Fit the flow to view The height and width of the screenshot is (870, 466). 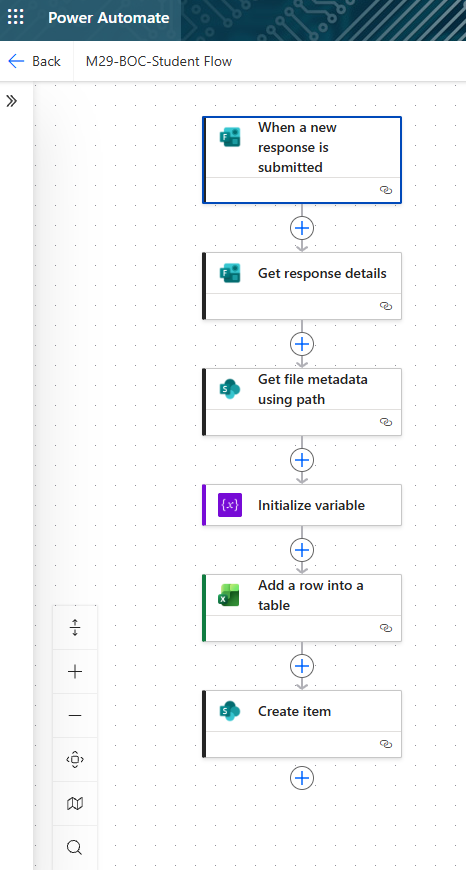pyautogui.click(x=75, y=760)
